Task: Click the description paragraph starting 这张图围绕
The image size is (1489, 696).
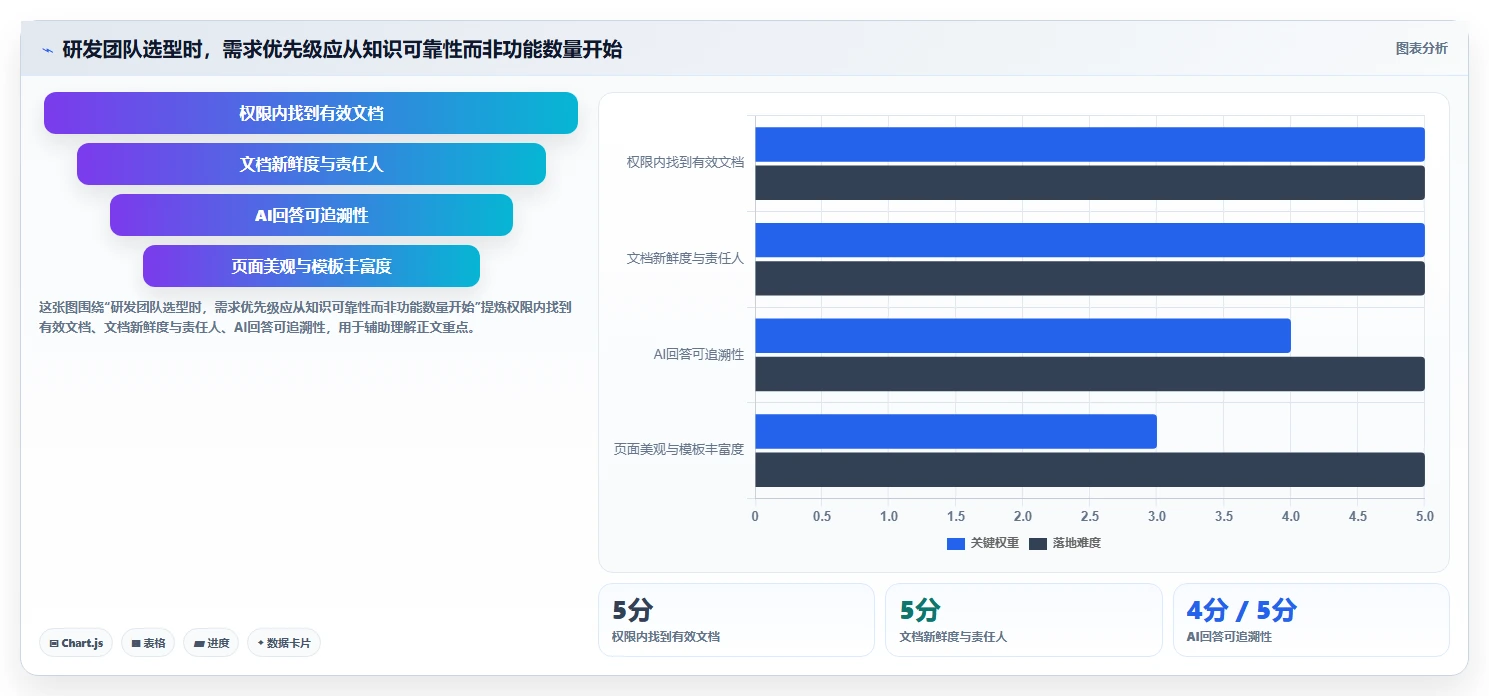Action: pyautogui.click(x=305, y=317)
